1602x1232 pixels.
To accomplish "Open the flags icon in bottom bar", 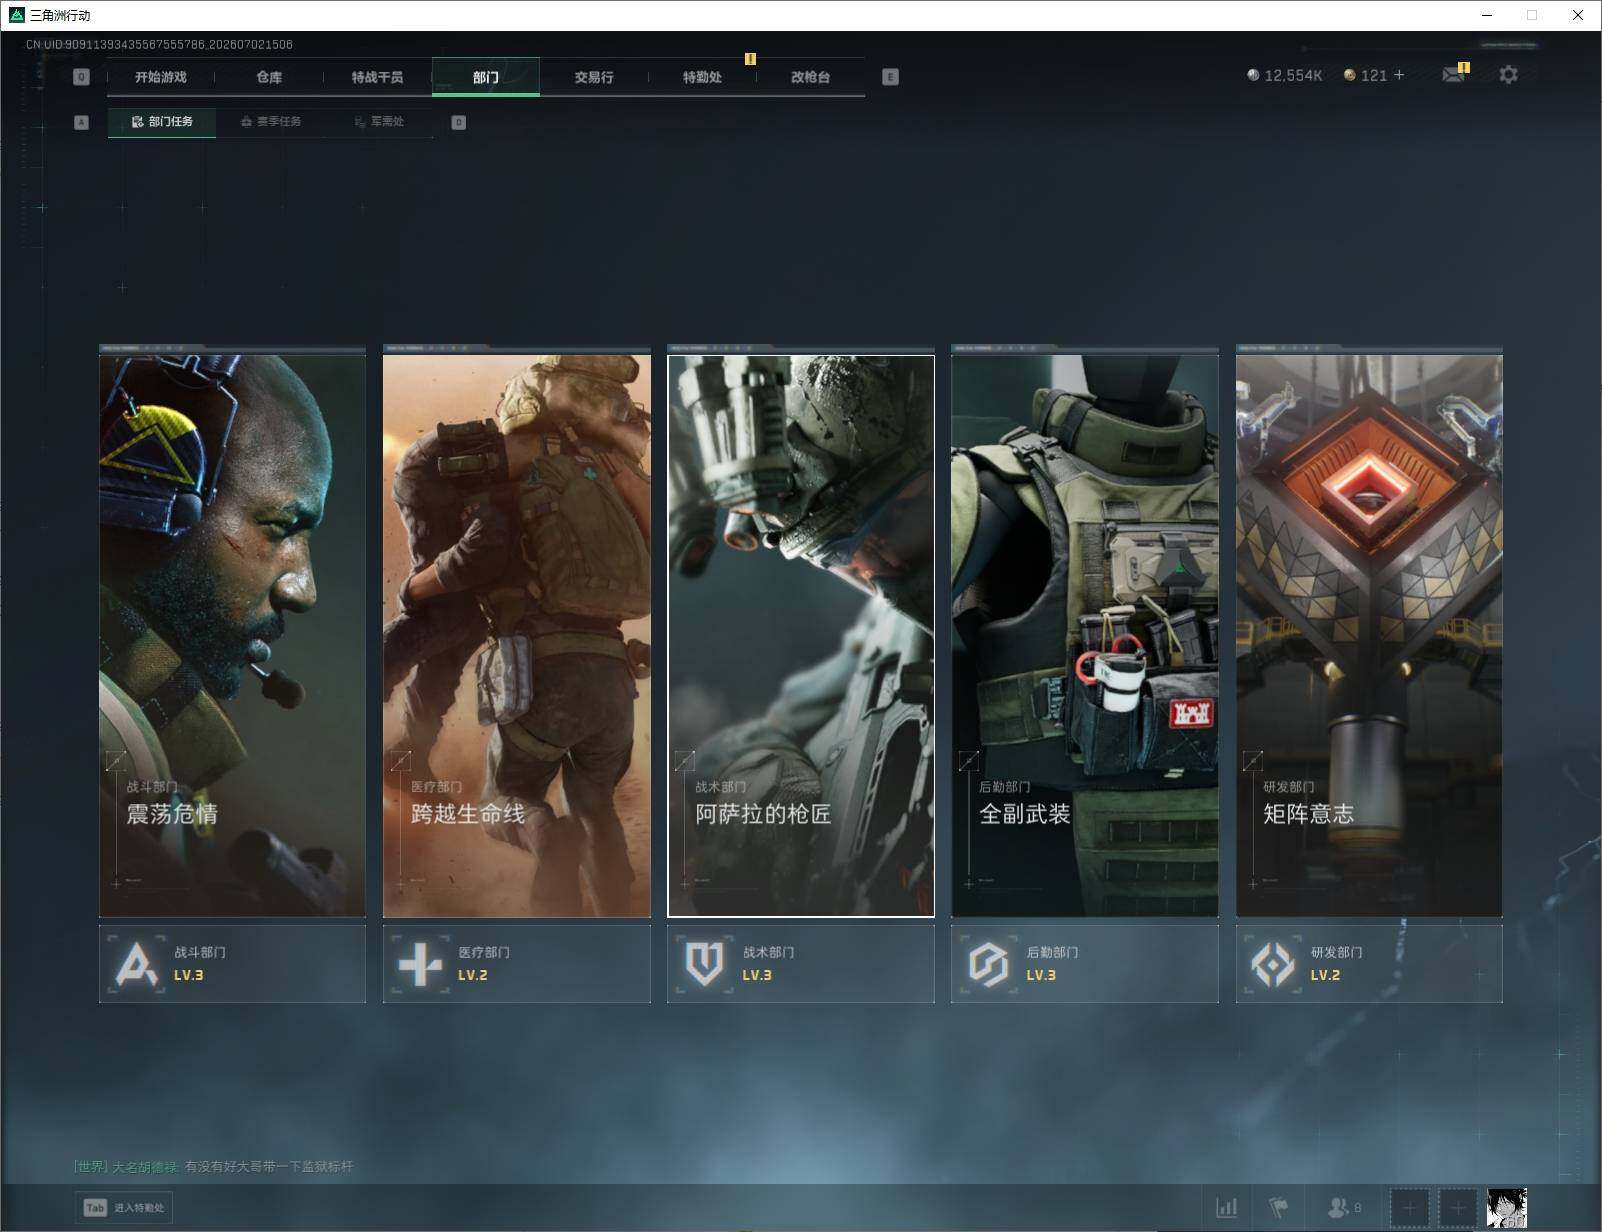I will pos(1279,1208).
